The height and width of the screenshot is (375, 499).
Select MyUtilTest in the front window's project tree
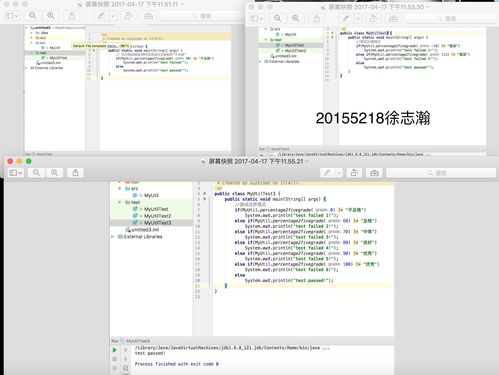coord(156,209)
